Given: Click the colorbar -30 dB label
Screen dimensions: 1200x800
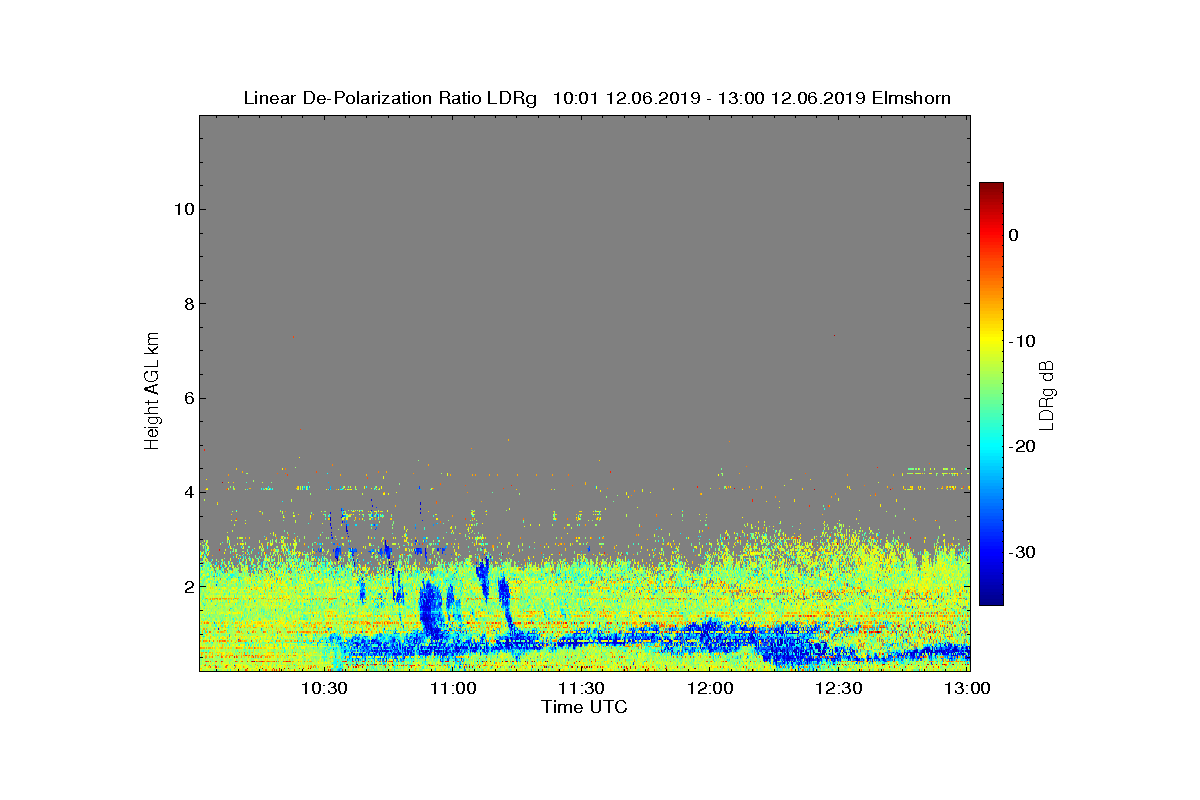Looking at the screenshot, I should click(1022, 552).
